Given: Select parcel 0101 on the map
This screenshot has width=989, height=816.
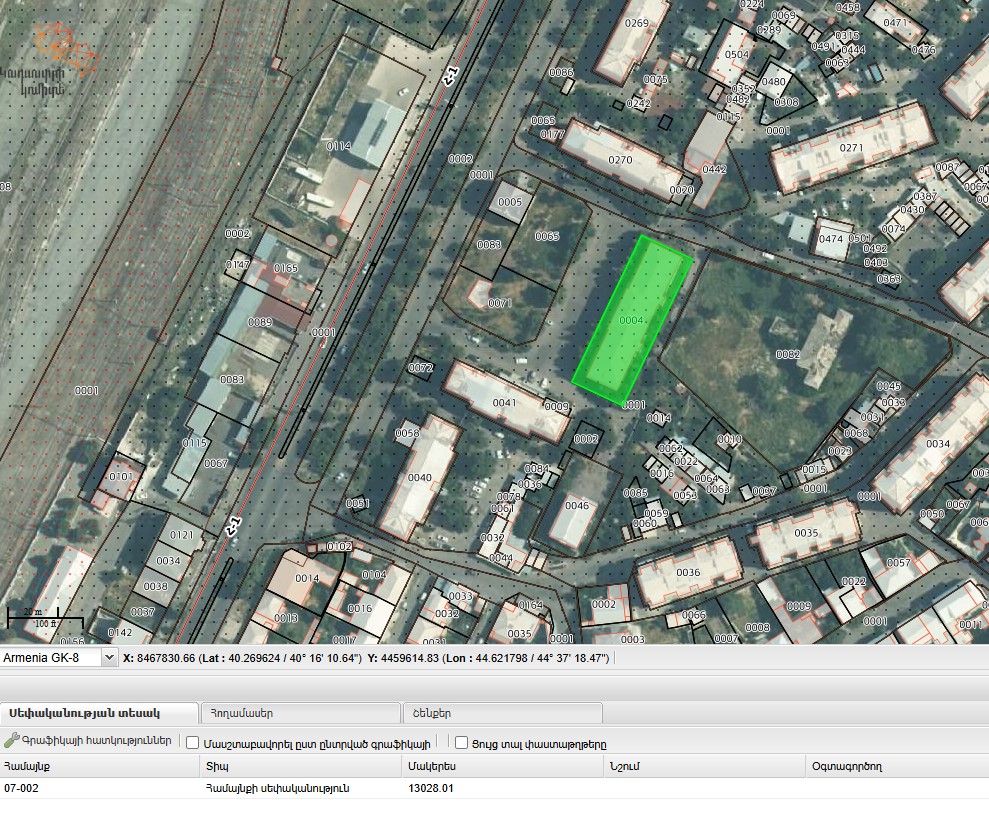Looking at the screenshot, I should click(121, 477).
